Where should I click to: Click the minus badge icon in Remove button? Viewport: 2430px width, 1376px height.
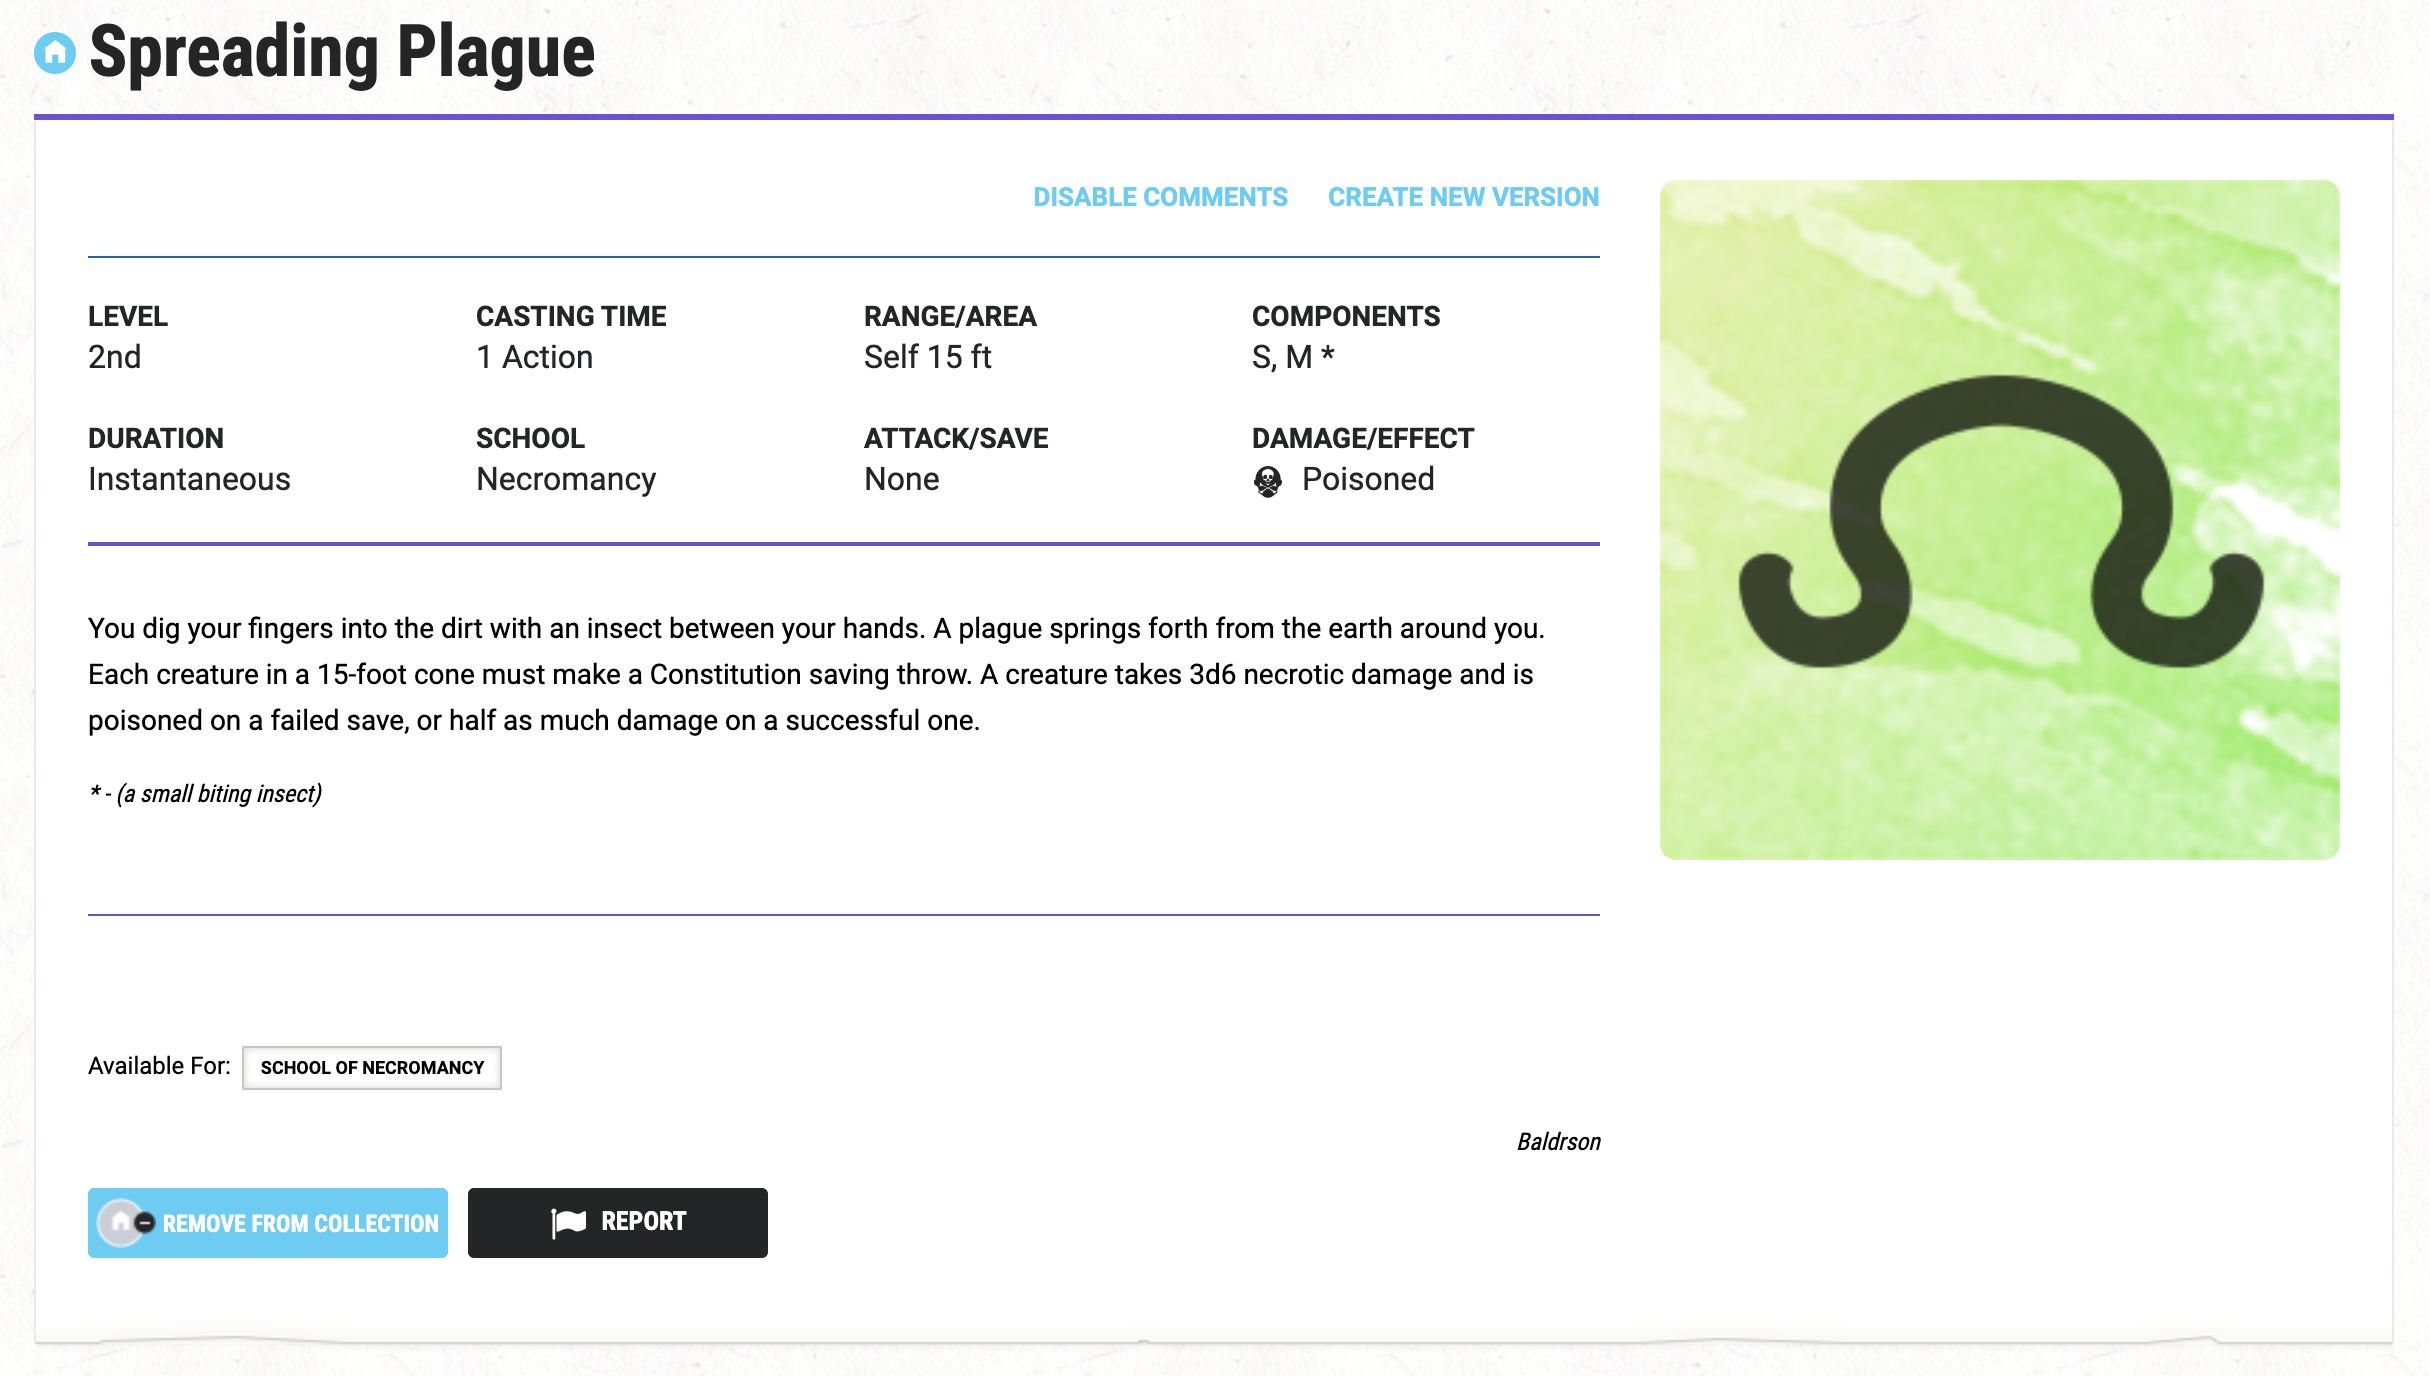(145, 1222)
